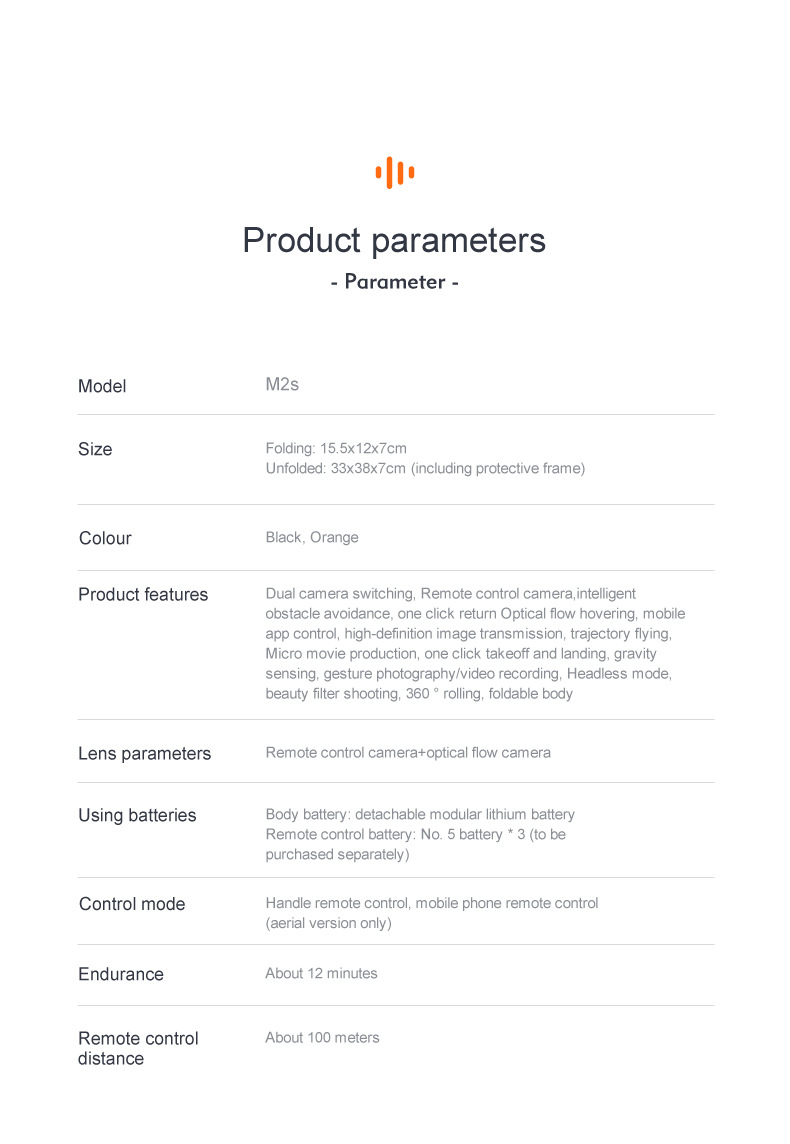Select the Lens parameters label
The height and width of the screenshot is (1144, 790).
[x=144, y=753]
